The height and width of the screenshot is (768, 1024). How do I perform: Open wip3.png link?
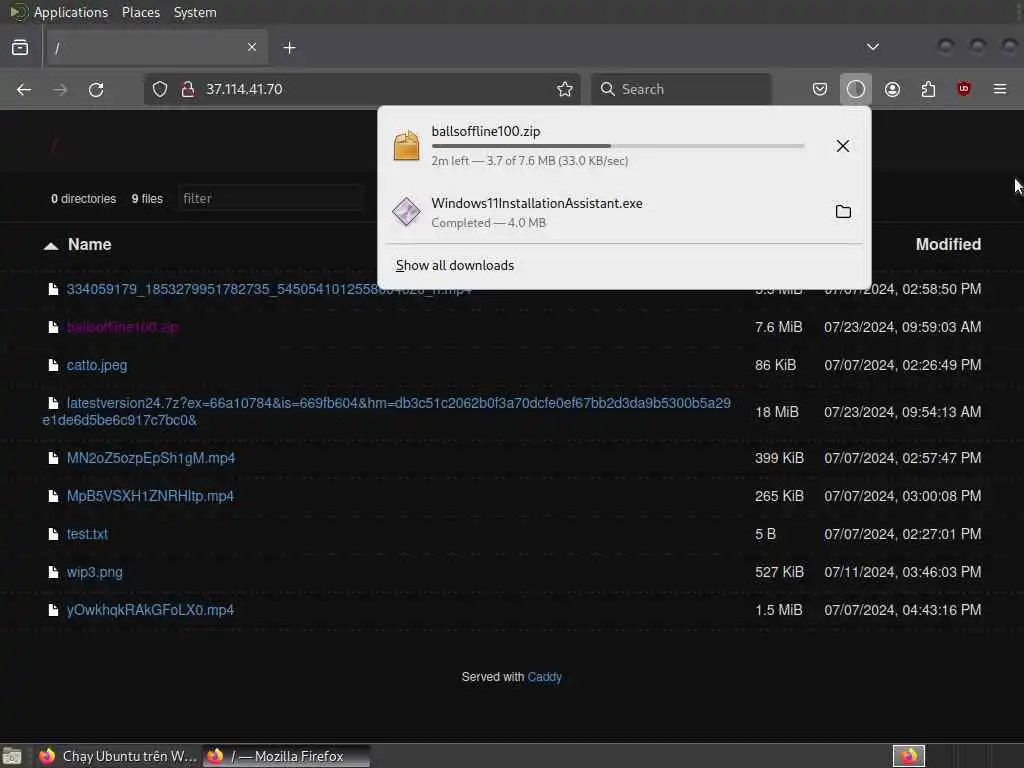[x=95, y=572]
